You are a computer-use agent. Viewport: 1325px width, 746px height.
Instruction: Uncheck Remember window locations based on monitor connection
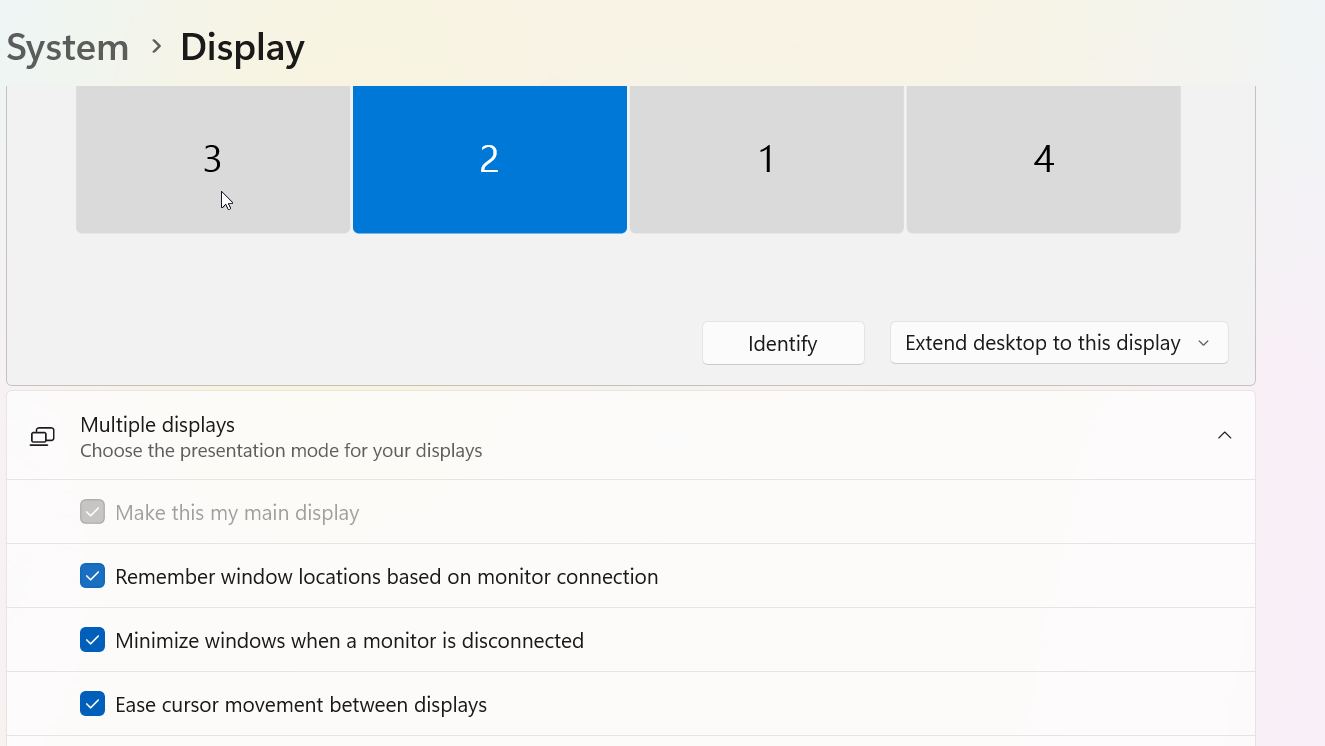coord(92,576)
